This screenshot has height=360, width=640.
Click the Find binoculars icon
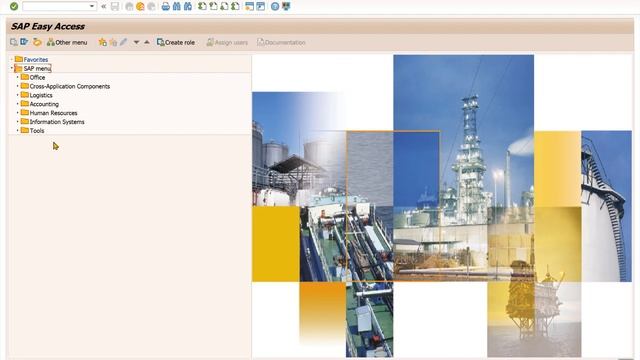click(177, 6)
